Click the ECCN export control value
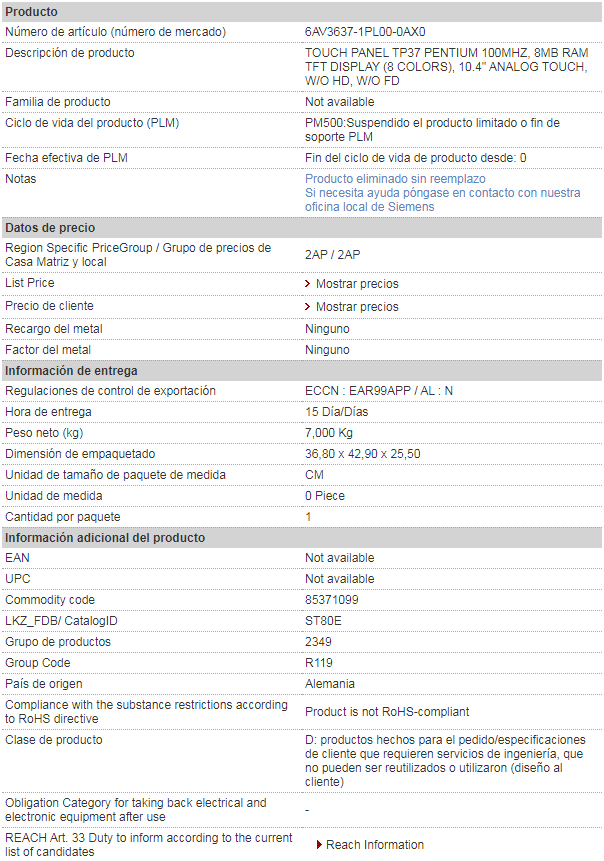The image size is (604, 861). tap(379, 391)
